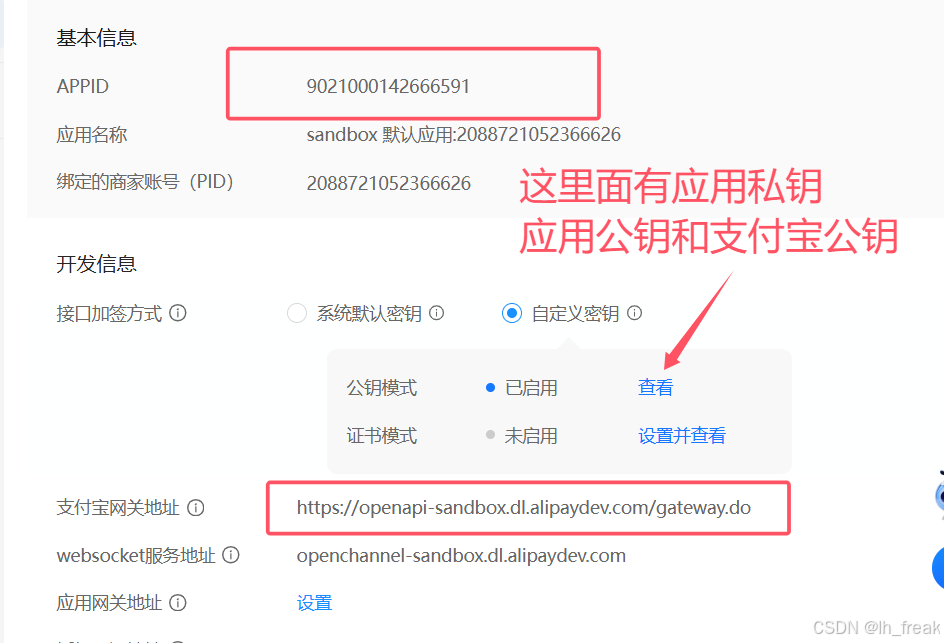Viewport: 944px width, 643px height.
Task: Click the Alipay gateway URL text
Action: (524, 508)
